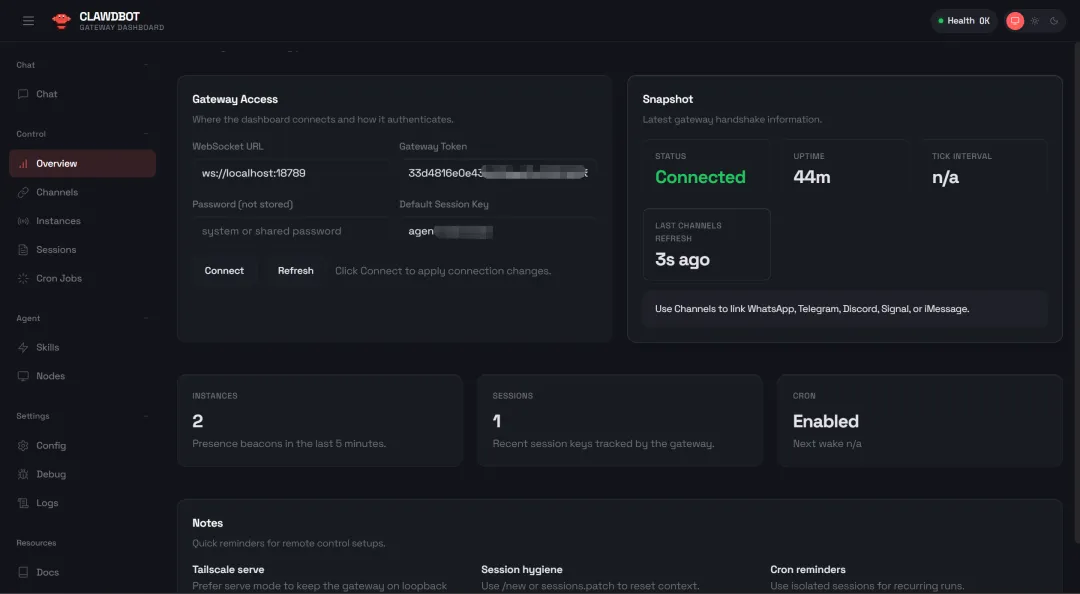Click the WebSocket URL input field
The image size is (1080, 594).
[291, 173]
